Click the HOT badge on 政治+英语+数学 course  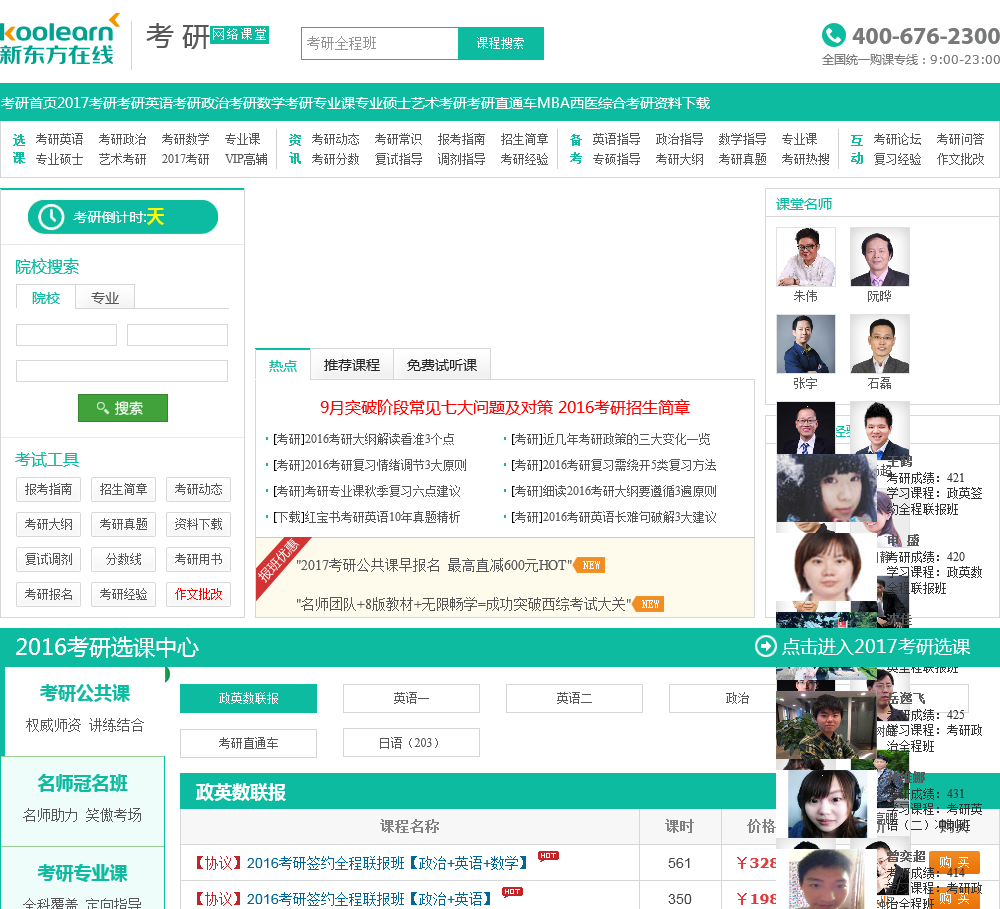point(548,856)
